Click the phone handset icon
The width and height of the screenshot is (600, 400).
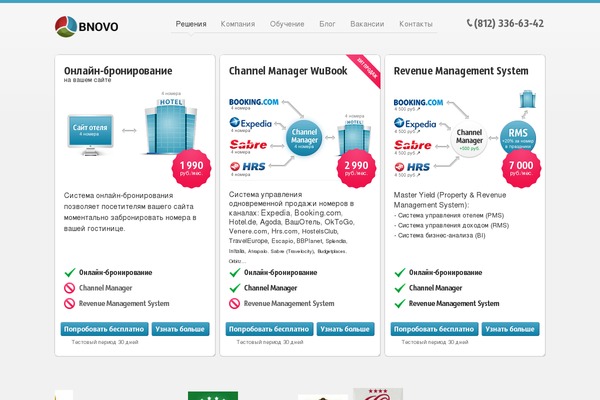(470, 23)
